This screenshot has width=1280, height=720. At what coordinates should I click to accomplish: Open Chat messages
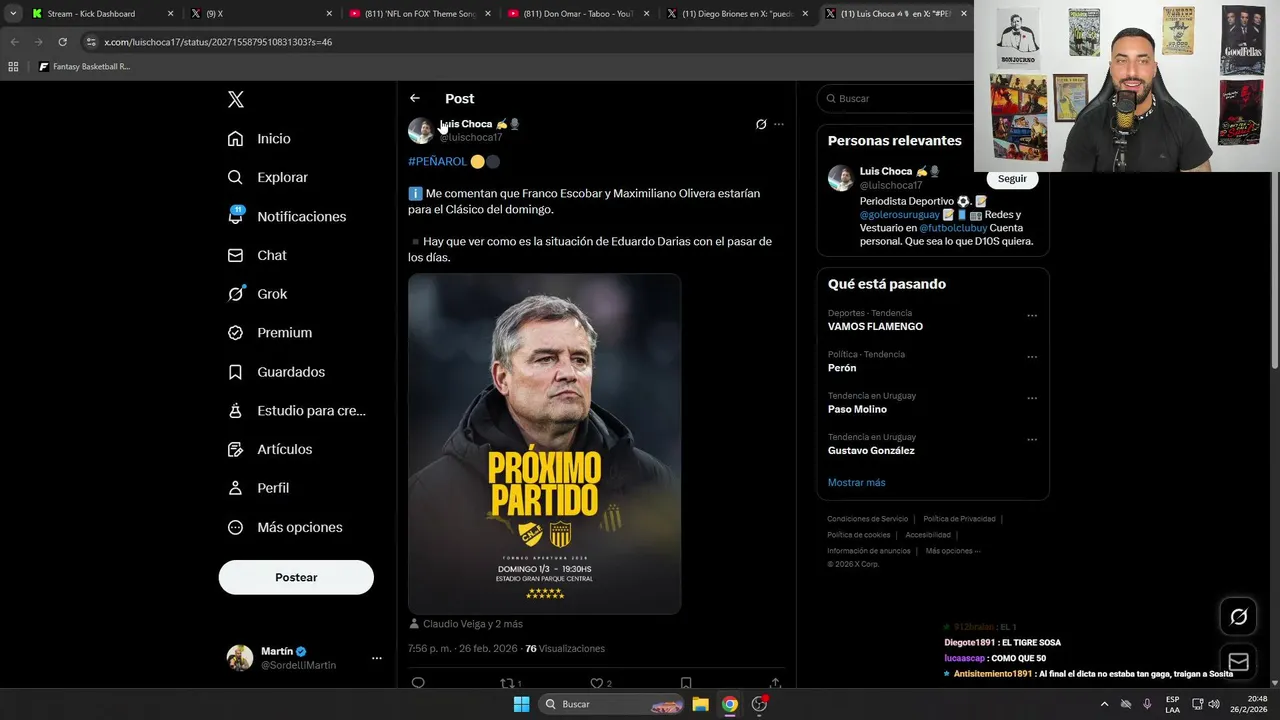tap(257, 255)
